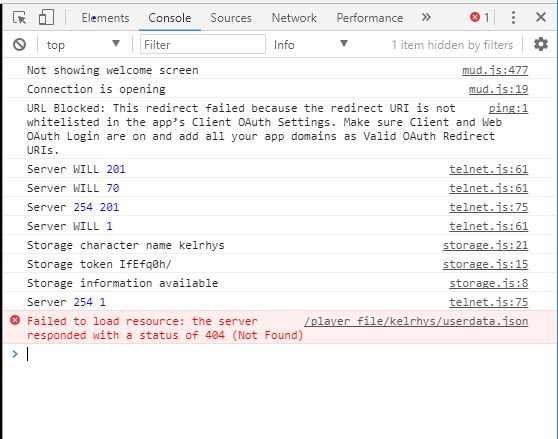Open the DevTools three-dot menu
The height and width of the screenshot is (439, 558).
tap(513, 17)
